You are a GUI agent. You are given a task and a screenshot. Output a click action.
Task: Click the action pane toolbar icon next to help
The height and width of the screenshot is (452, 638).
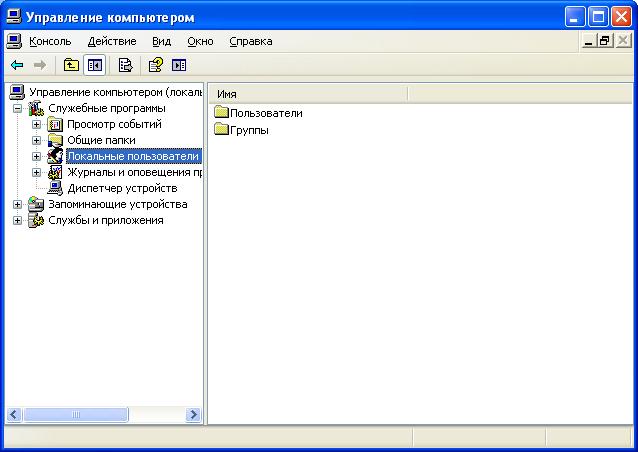[x=179, y=65]
